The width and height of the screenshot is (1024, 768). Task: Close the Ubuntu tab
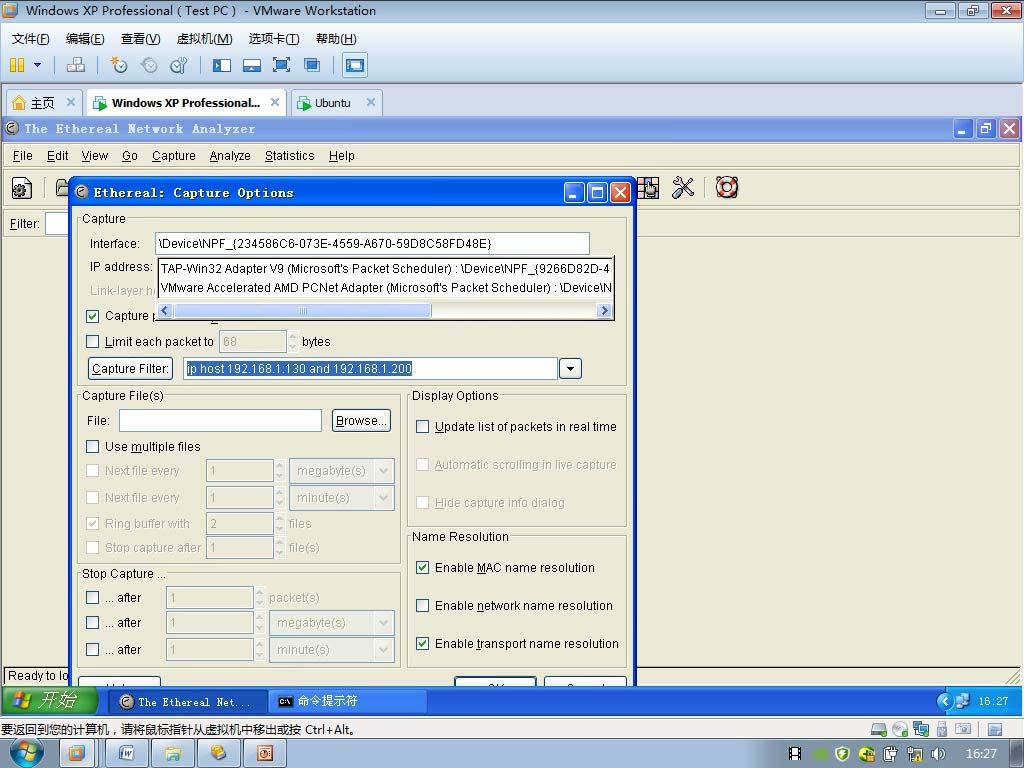[370, 102]
